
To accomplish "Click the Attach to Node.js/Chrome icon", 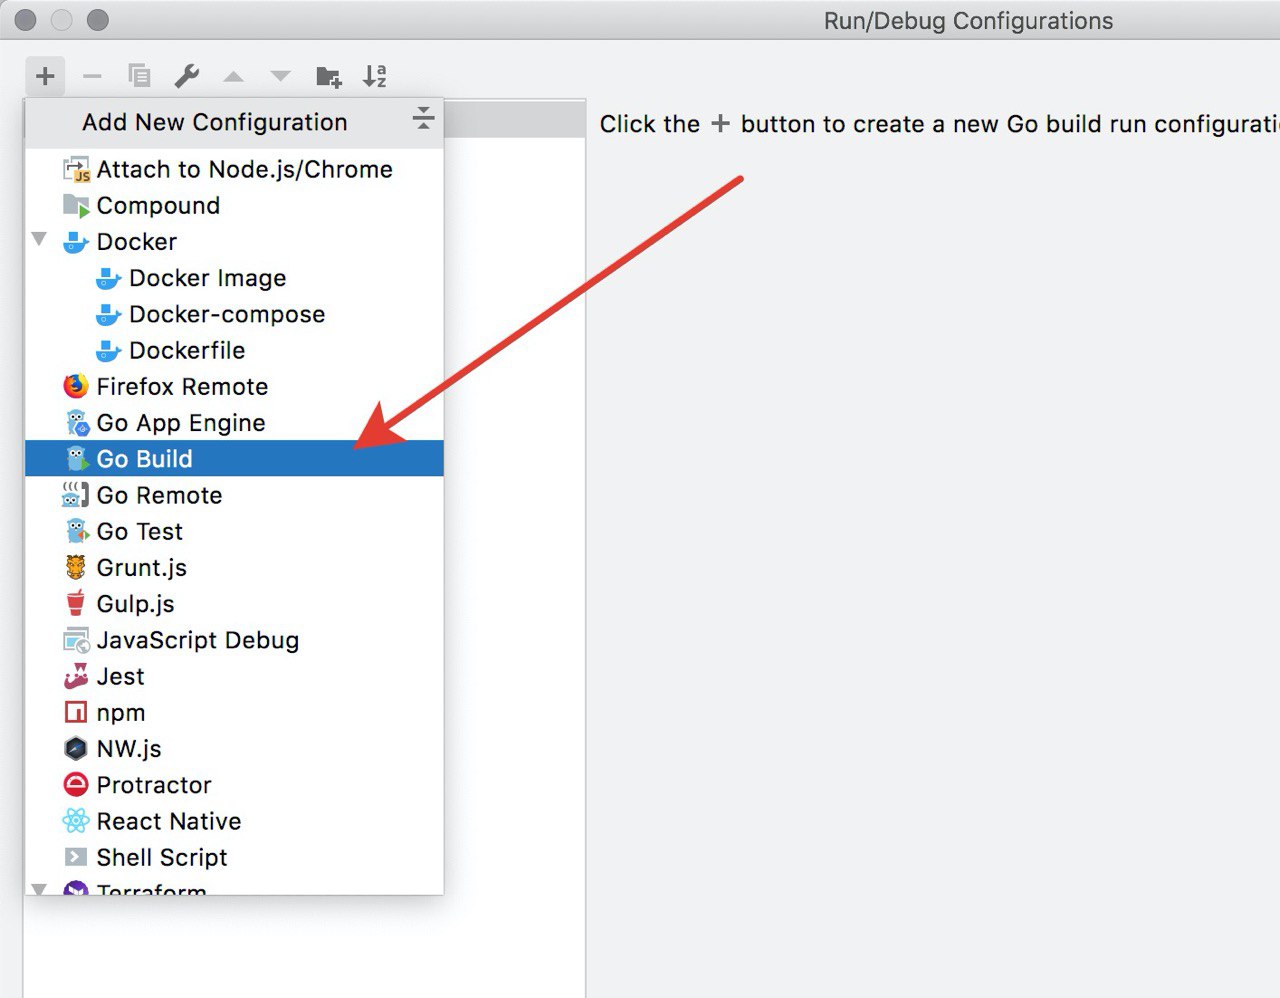I will pos(76,169).
